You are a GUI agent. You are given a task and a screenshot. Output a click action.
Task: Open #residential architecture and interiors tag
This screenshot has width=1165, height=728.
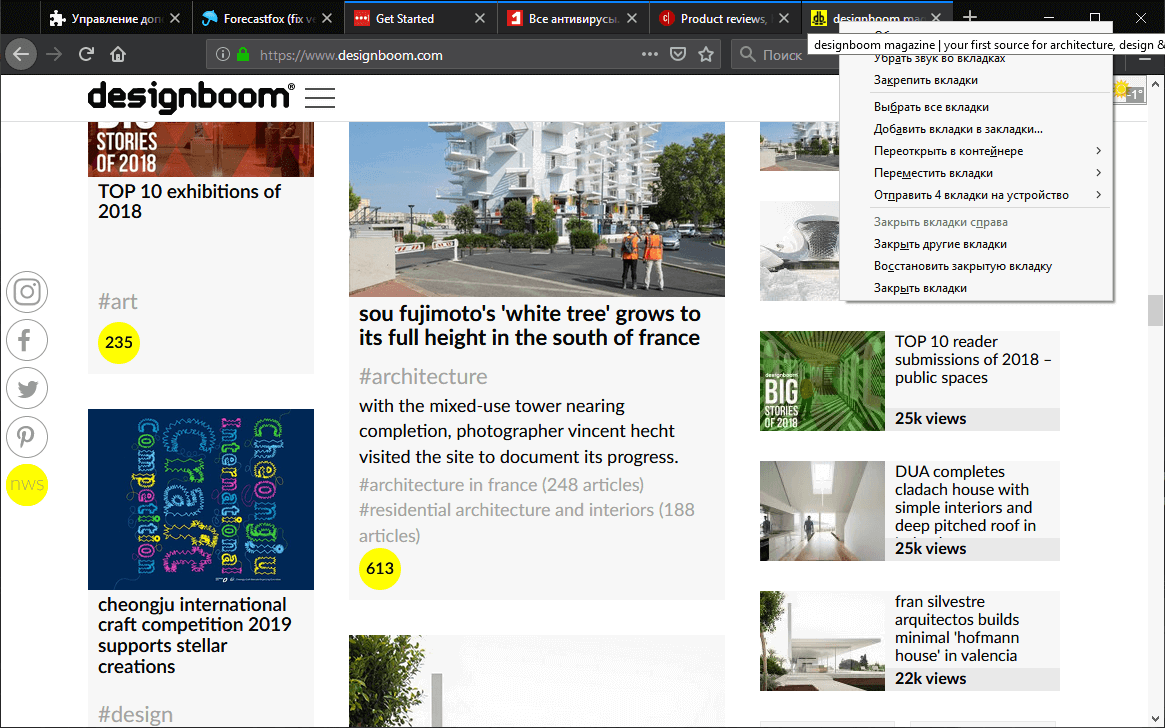(x=527, y=522)
